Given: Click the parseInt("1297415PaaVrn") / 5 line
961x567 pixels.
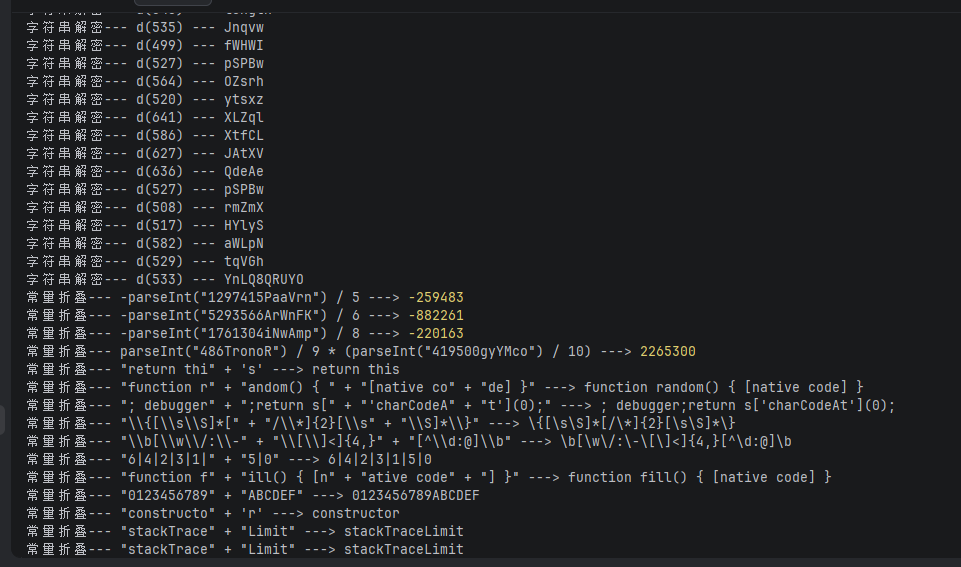Looking at the screenshot, I should 245,297.
